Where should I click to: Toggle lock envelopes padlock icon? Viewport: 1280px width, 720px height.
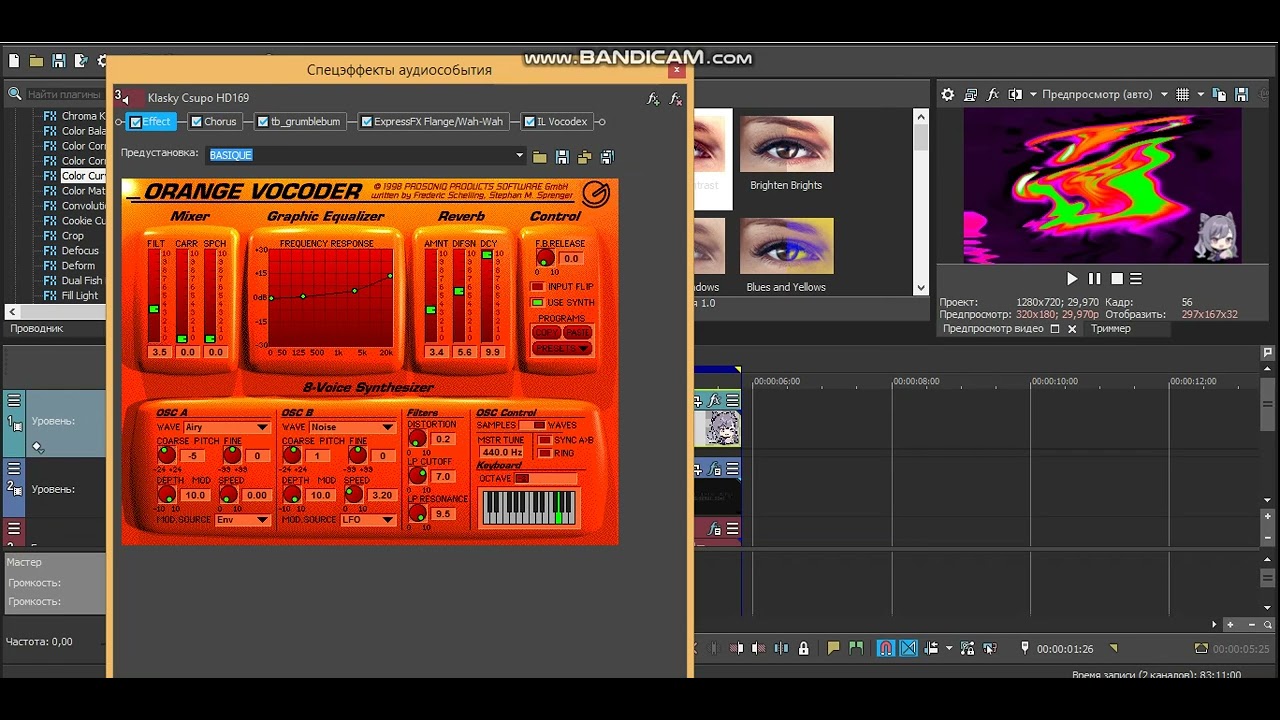[804, 648]
